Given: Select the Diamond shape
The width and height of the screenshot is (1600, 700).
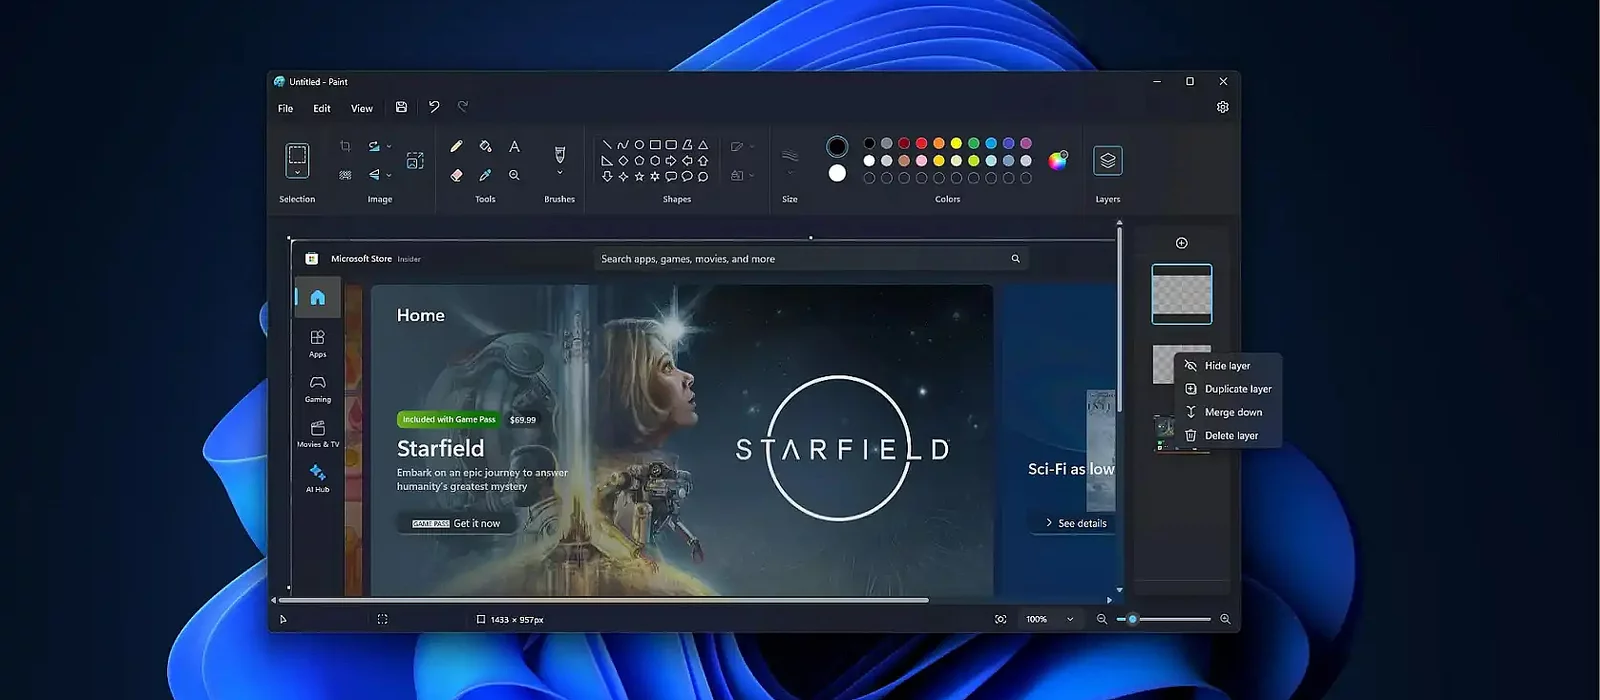Looking at the screenshot, I should (623, 160).
